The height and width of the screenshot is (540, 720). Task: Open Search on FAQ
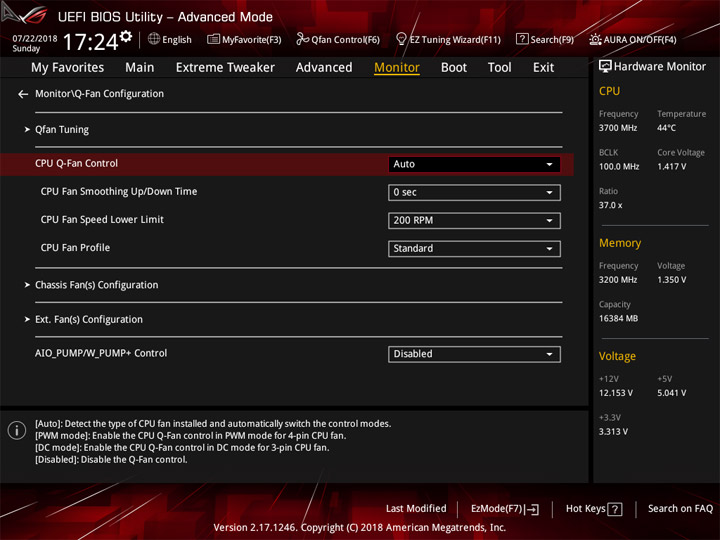(x=680, y=509)
